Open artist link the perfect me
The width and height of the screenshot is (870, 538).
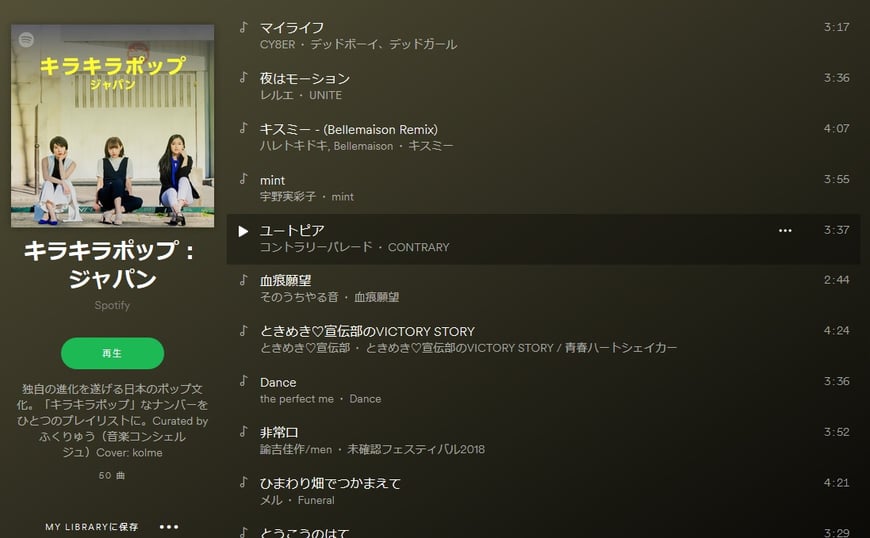coord(297,399)
